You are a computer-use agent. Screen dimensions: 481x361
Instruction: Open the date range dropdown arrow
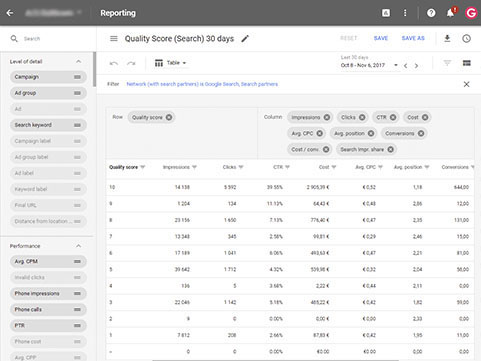tap(396, 65)
